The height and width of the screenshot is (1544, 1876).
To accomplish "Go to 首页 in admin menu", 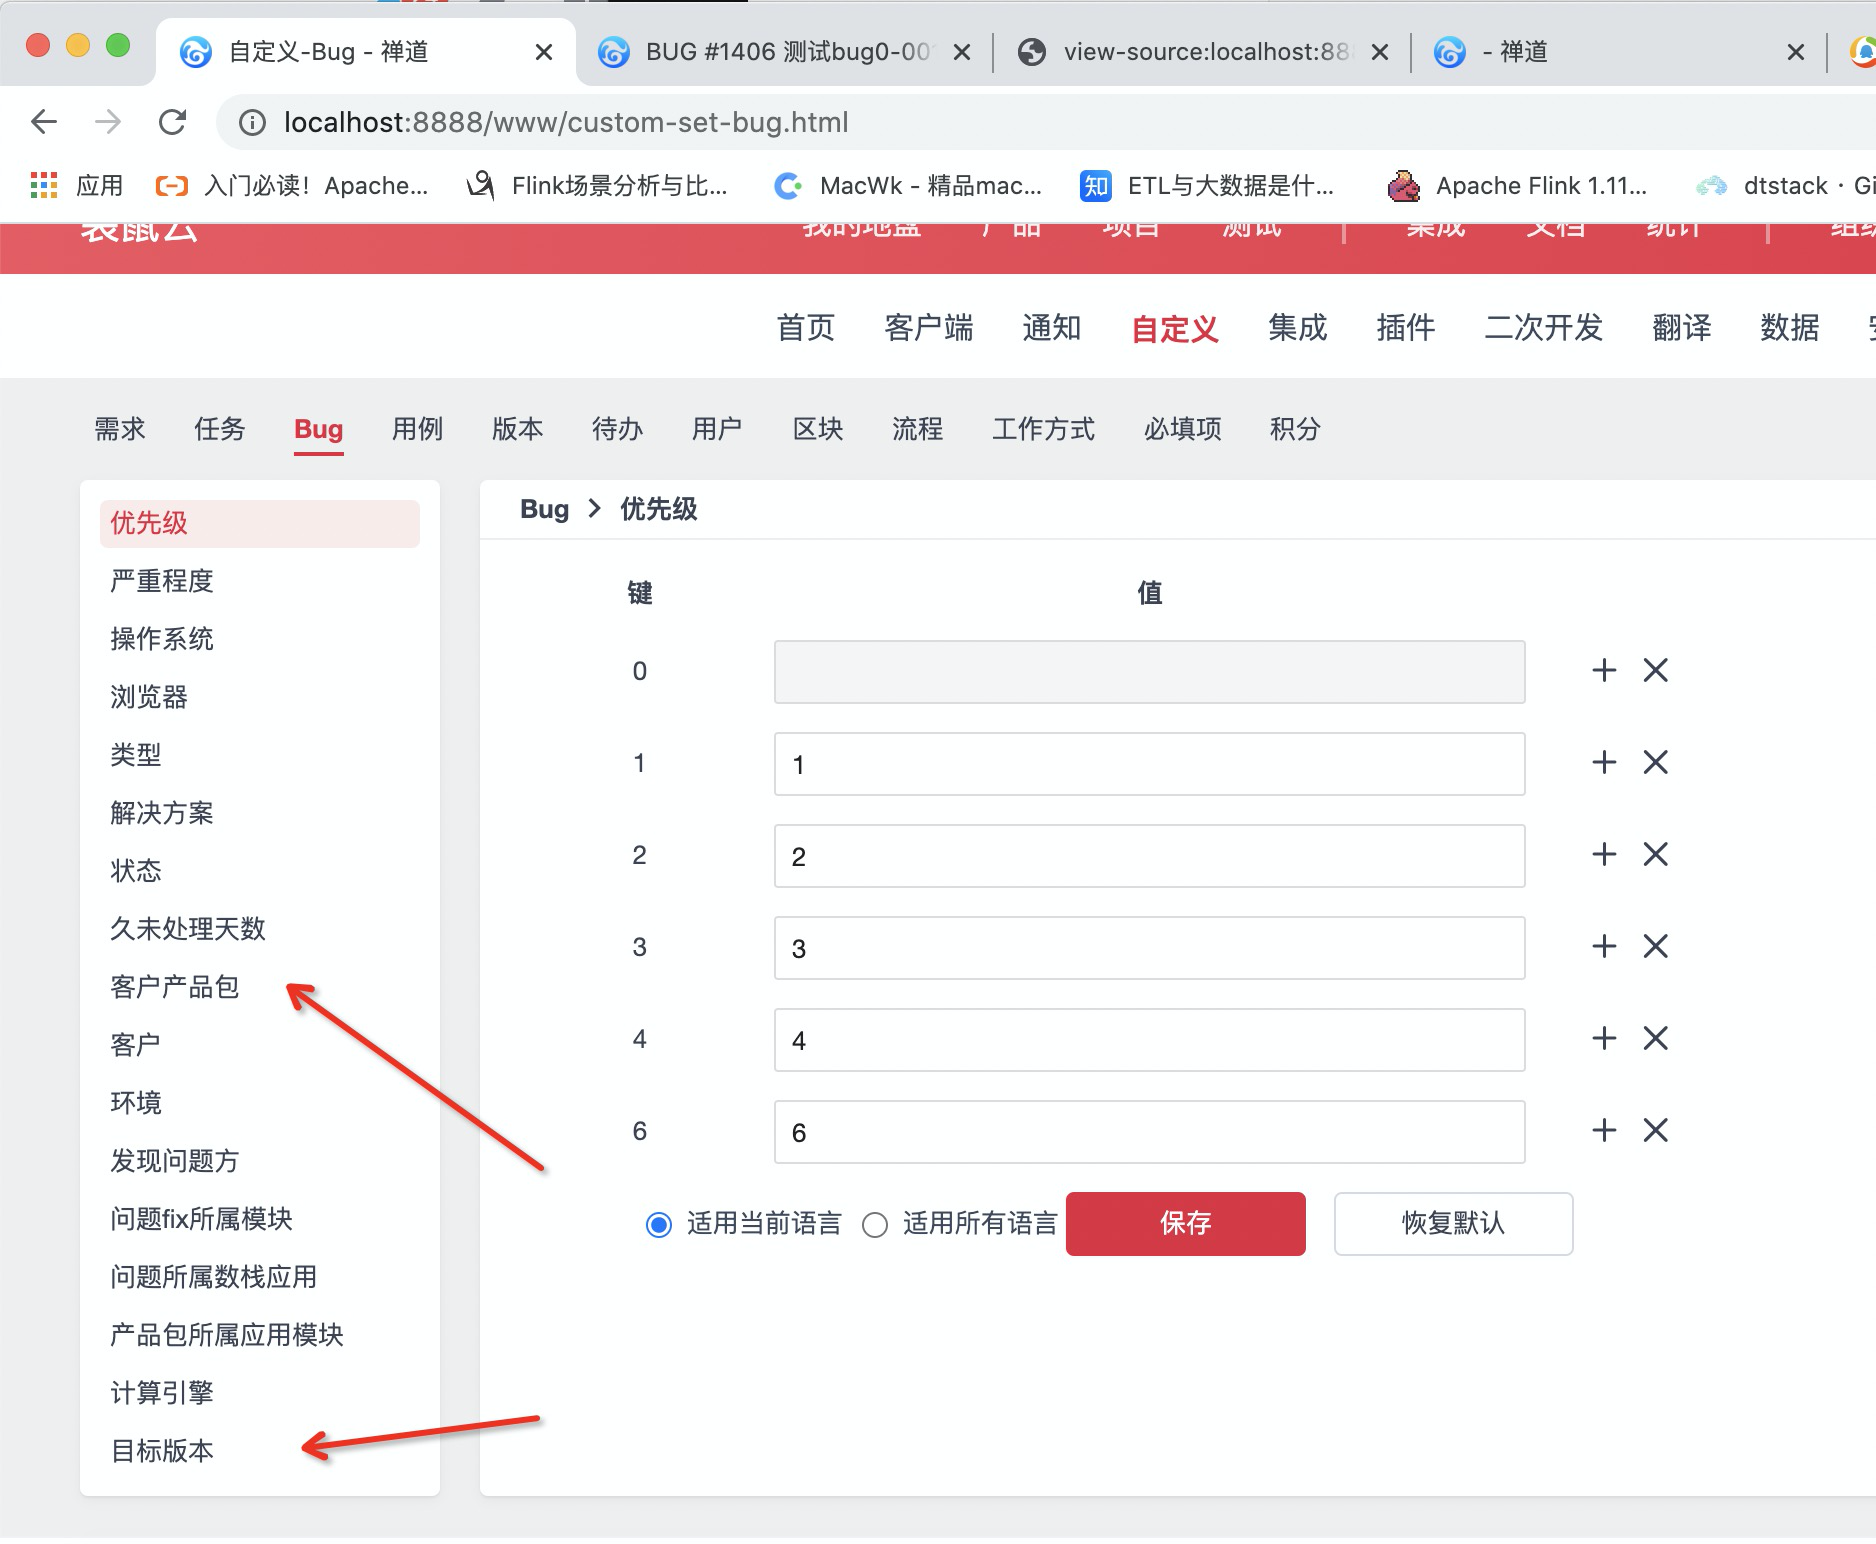I will click(x=806, y=327).
